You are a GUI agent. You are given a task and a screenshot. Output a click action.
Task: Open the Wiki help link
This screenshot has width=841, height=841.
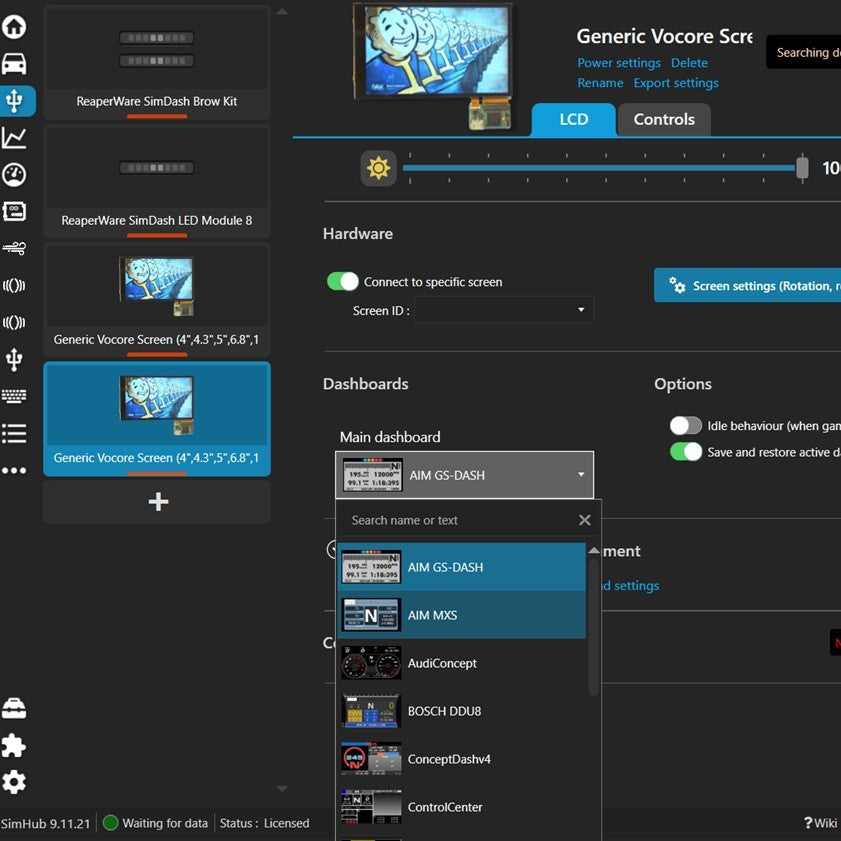coord(821,823)
